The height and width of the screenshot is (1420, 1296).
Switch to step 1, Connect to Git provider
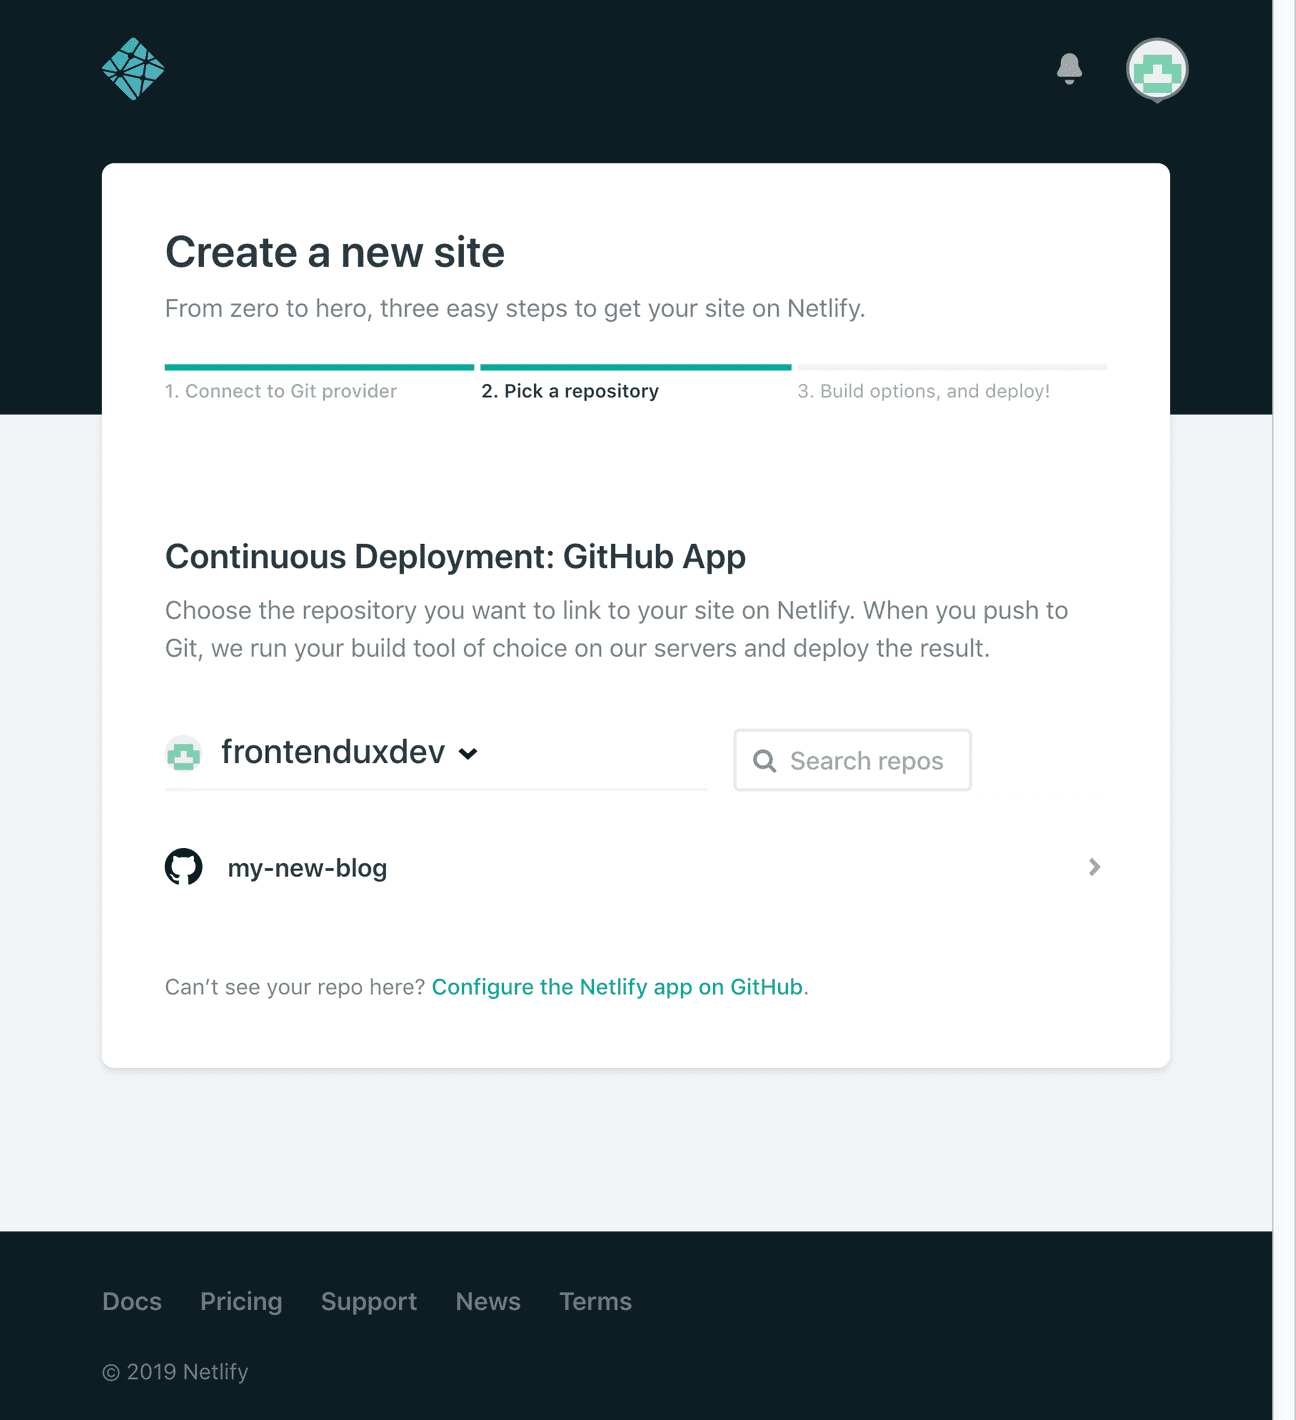click(281, 391)
